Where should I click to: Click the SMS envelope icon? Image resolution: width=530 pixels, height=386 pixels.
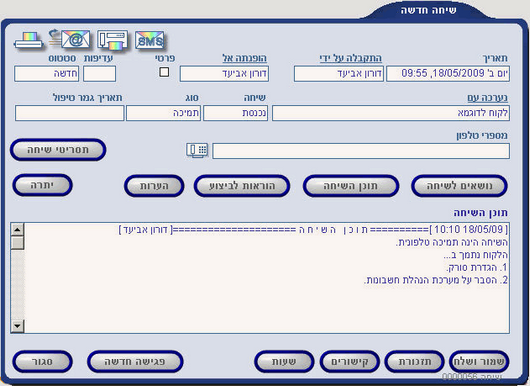pos(150,40)
